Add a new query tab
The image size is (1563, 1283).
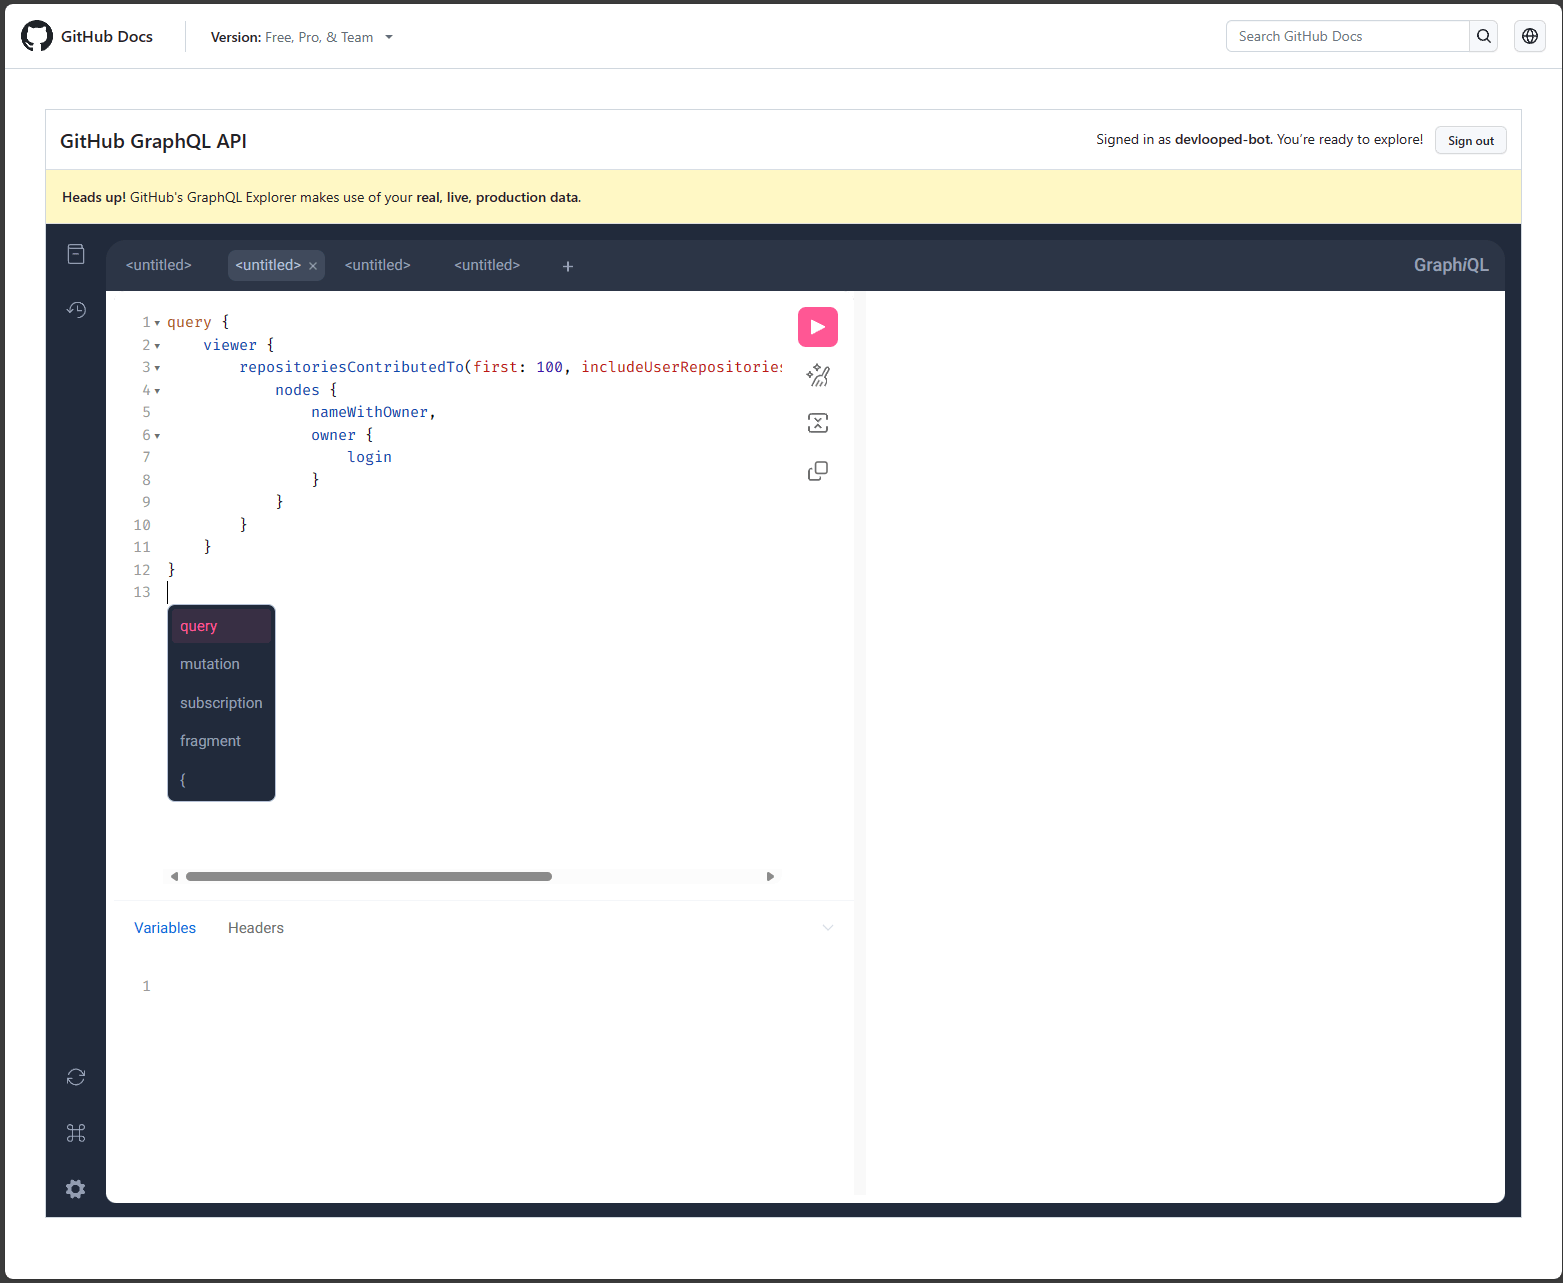click(x=568, y=266)
